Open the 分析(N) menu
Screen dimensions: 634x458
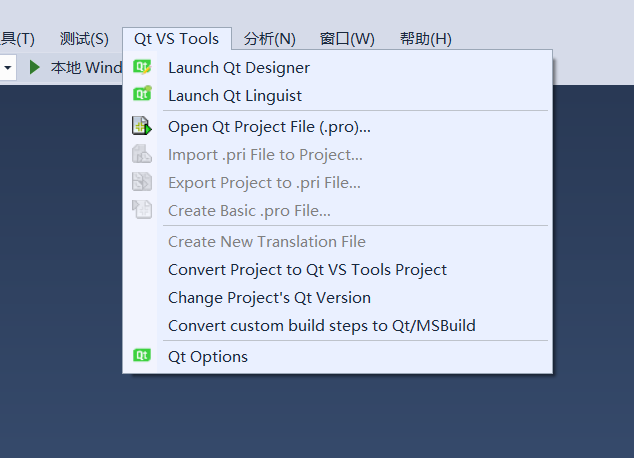click(x=270, y=39)
